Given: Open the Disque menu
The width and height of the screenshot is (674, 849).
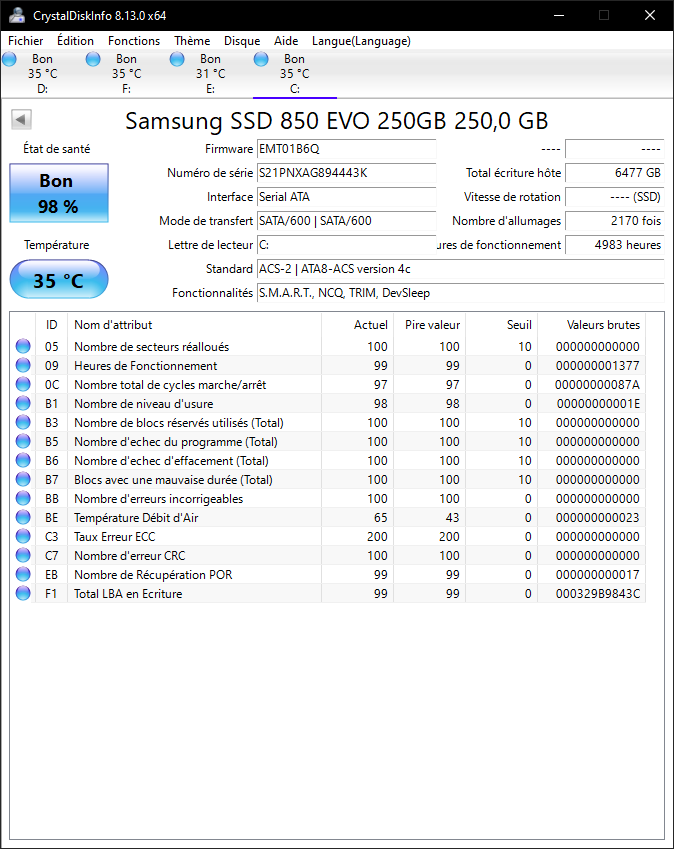Looking at the screenshot, I should pyautogui.click(x=242, y=41).
